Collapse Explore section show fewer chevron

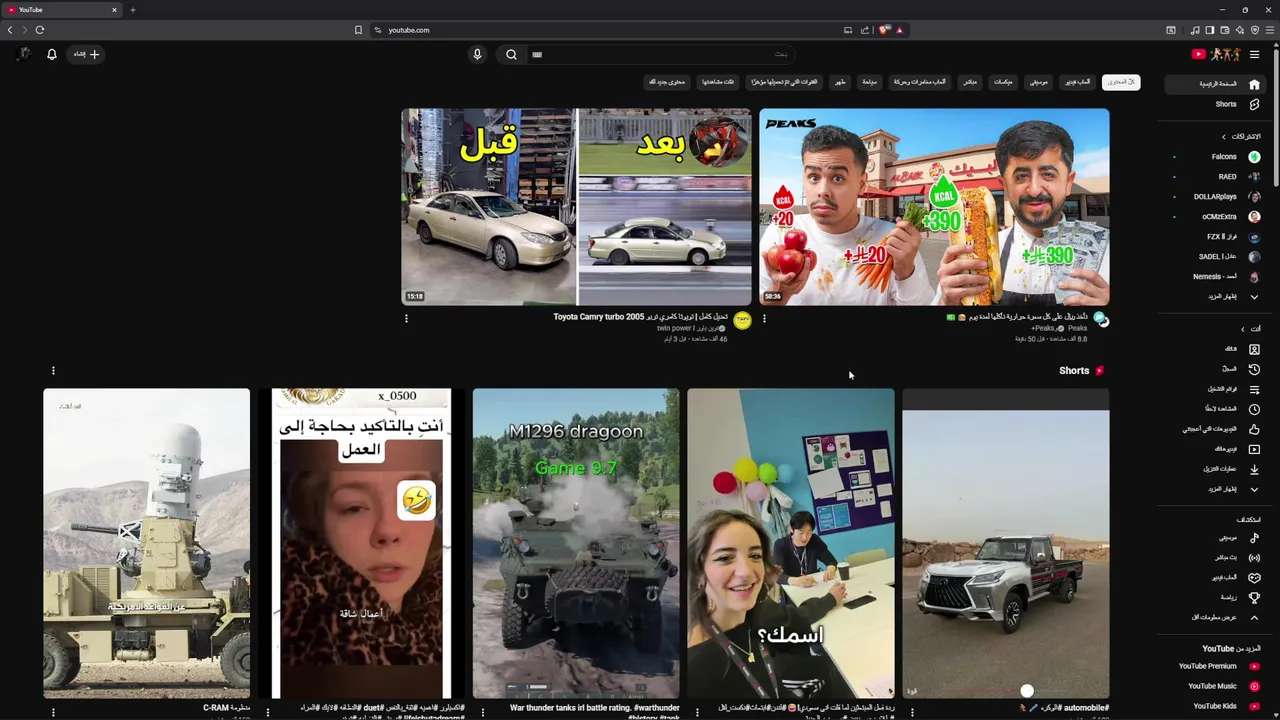1254,617
